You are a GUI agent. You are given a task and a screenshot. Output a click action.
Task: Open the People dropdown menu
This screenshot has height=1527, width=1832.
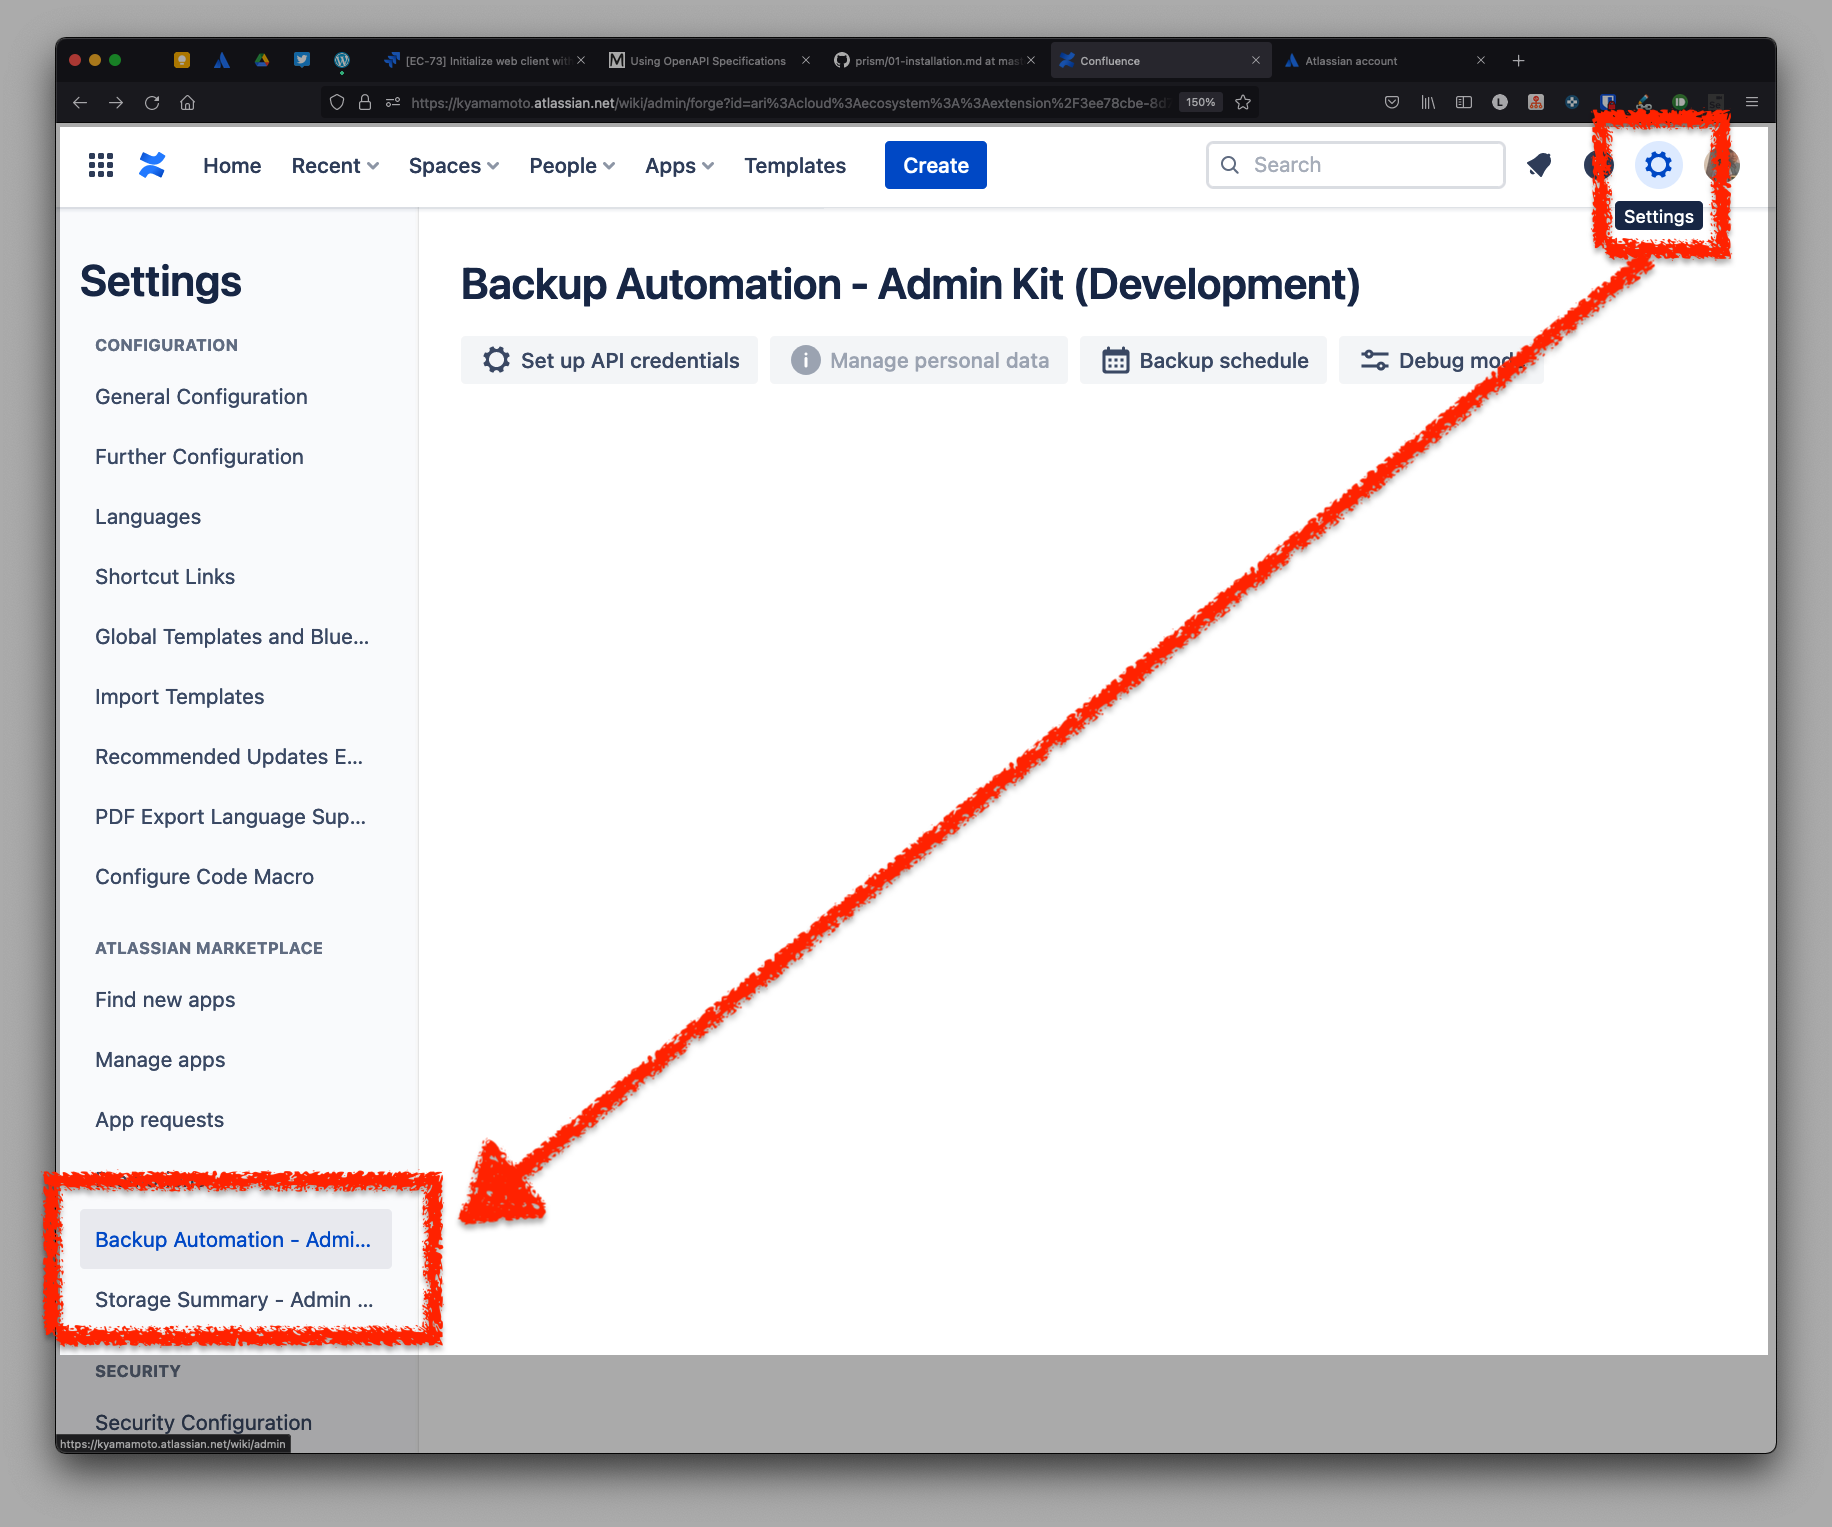pyautogui.click(x=572, y=166)
